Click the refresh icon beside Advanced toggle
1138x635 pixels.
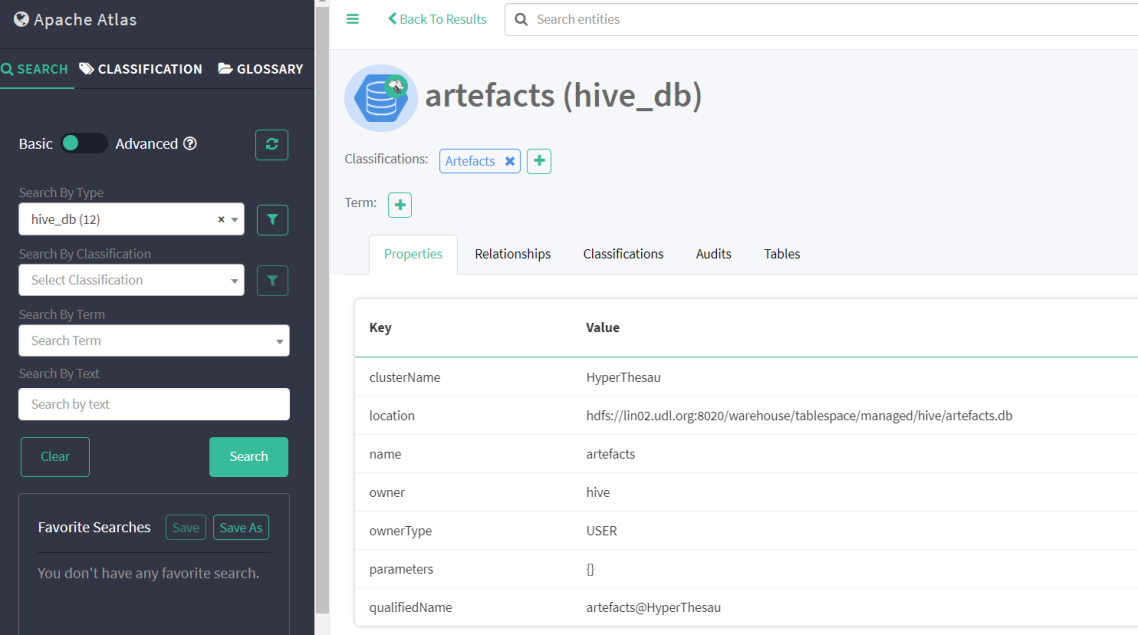(271, 144)
